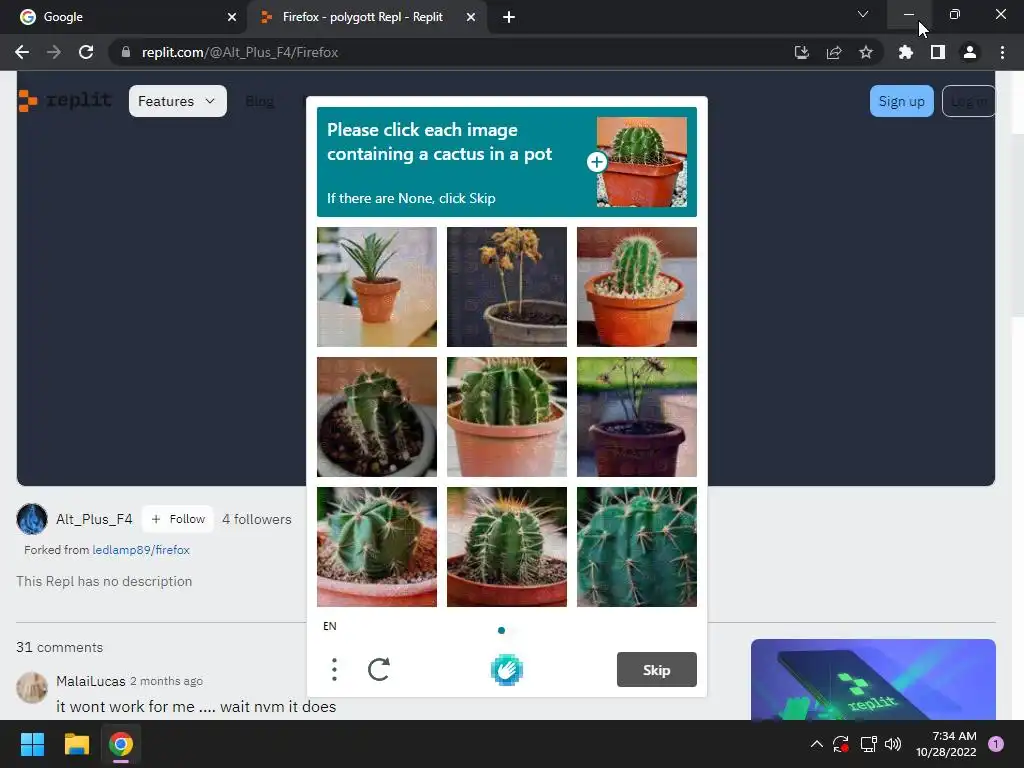Open the Alt_Plus_F4 username link
The width and height of the screenshot is (1024, 768).
94,519
